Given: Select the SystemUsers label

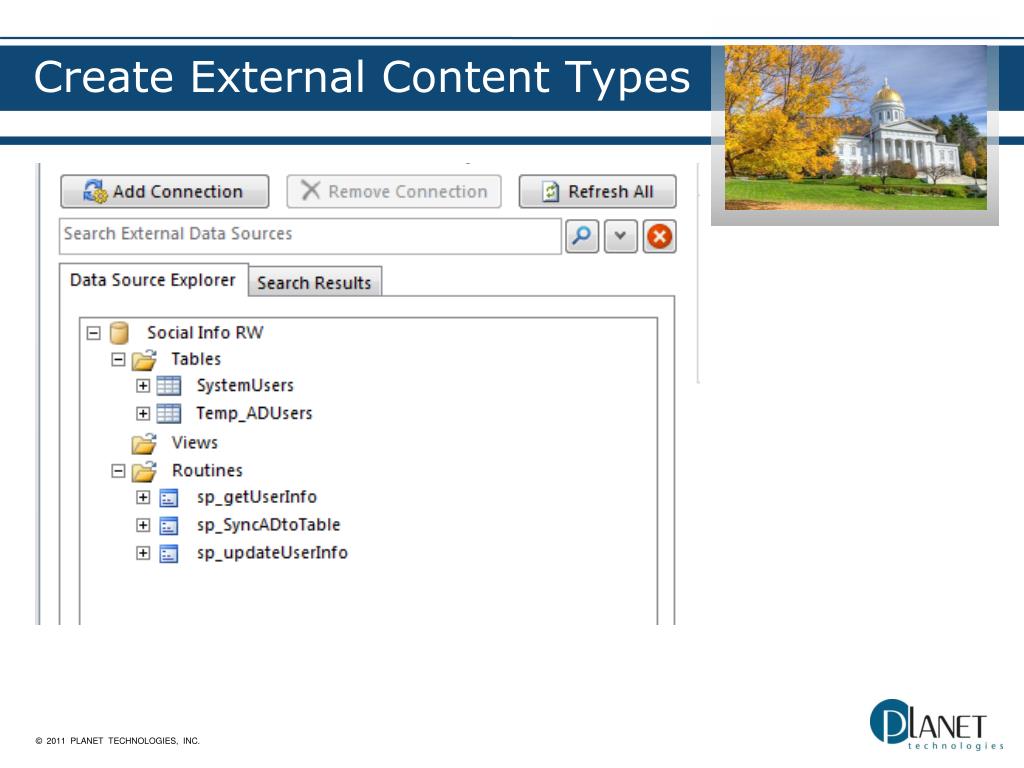Looking at the screenshot, I should pyautogui.click(x=245, y=385).
